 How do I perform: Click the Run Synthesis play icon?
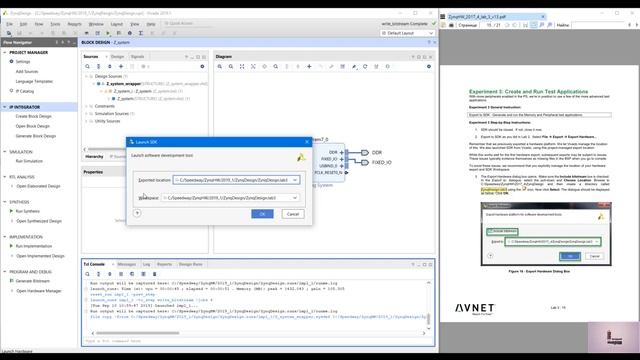click(x=11, y=211)
